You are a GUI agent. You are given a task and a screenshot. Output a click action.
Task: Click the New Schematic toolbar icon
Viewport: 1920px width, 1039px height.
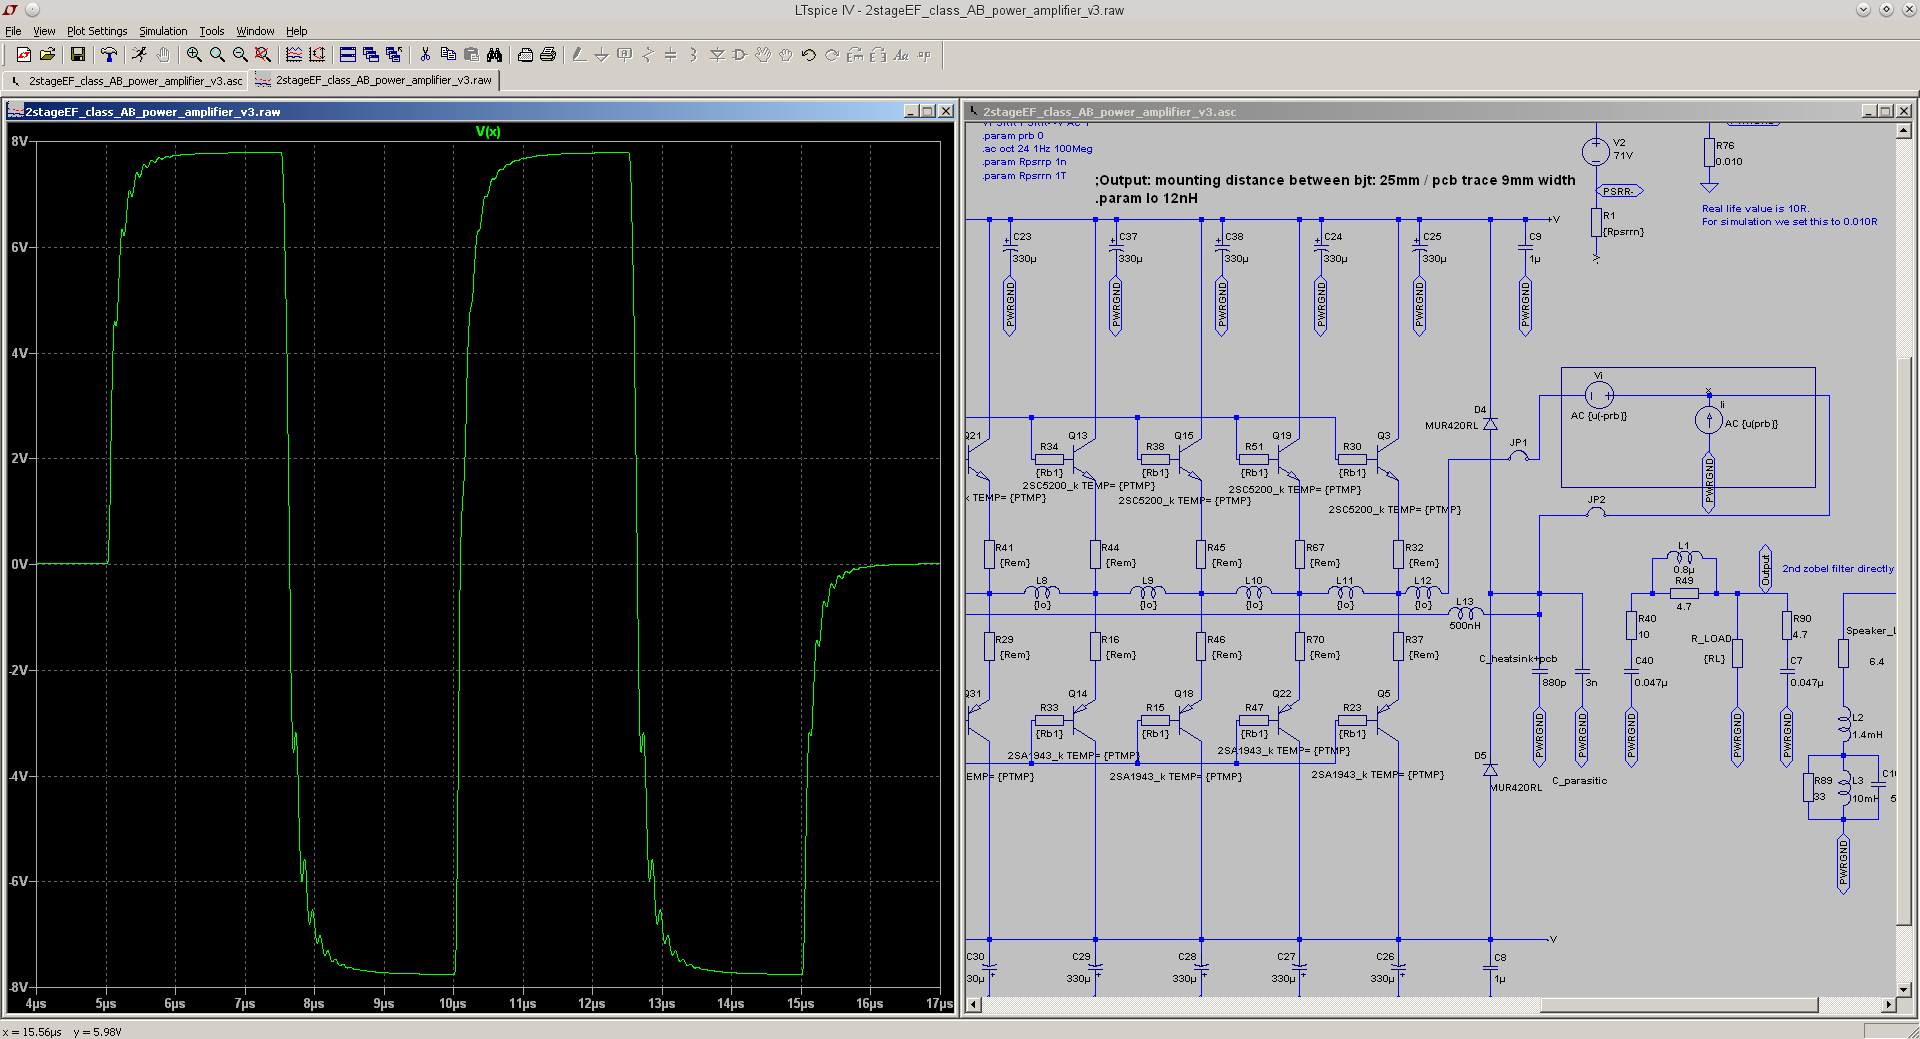click(24, 55)
